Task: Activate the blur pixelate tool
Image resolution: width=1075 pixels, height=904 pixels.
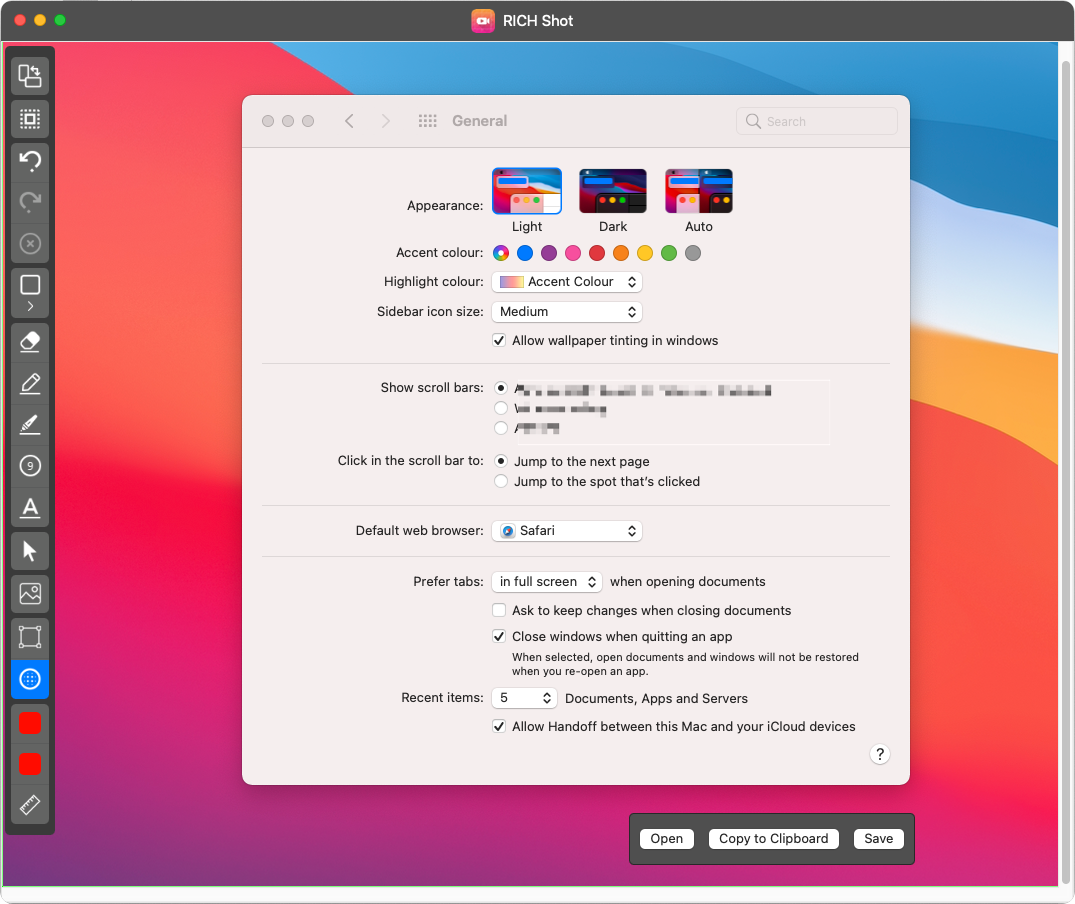Action: (29, 679)
